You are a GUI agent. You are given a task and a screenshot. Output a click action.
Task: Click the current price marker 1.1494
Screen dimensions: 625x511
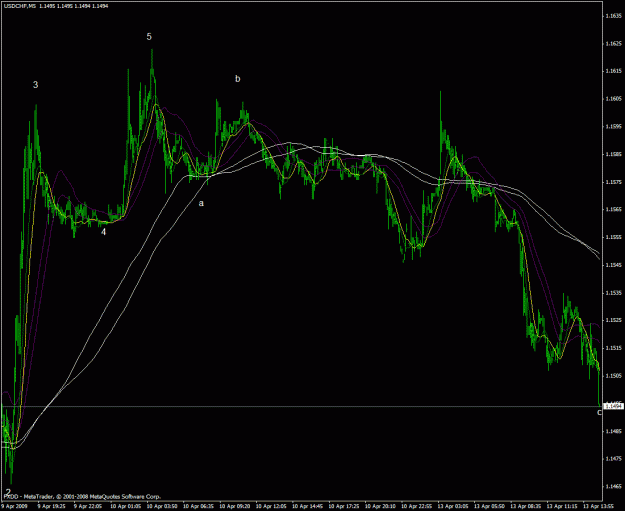(x=614, y=406)
